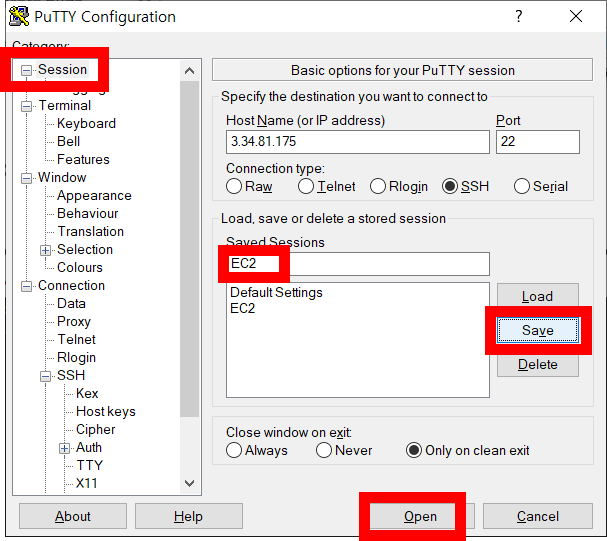Open the Connection category

coord(72,285)
